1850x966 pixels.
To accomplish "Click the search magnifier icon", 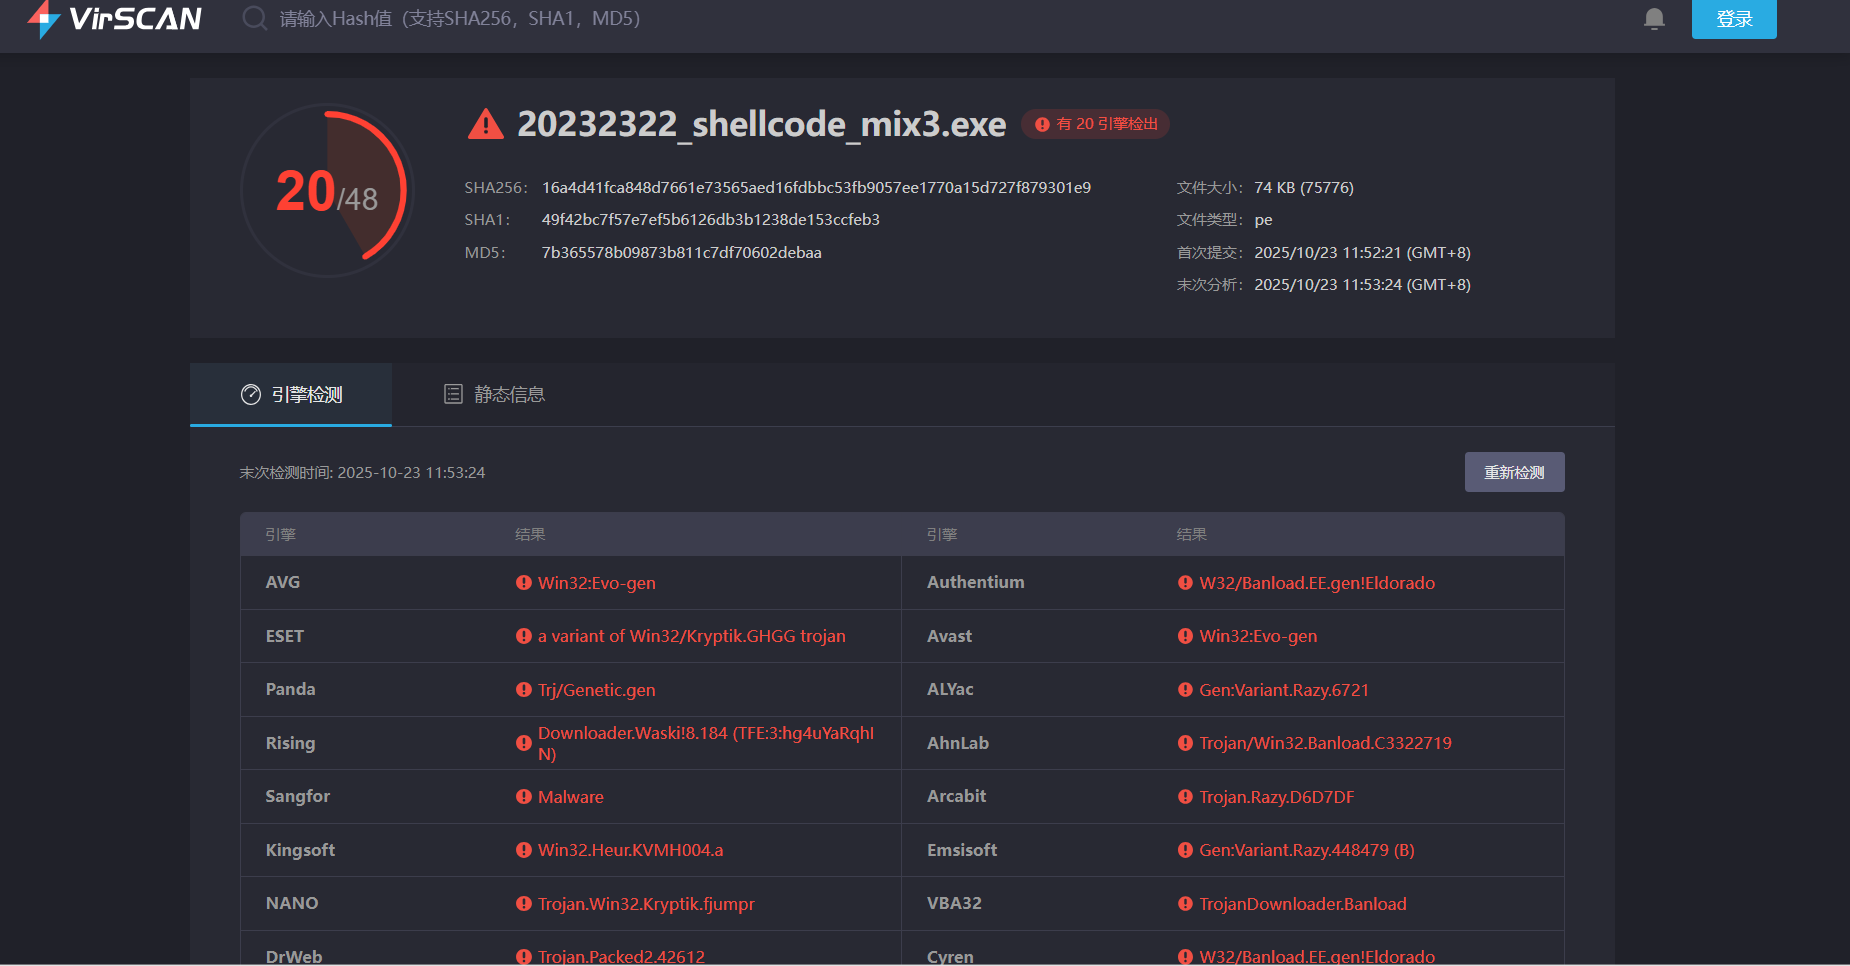I will click(x=255, y=18).
